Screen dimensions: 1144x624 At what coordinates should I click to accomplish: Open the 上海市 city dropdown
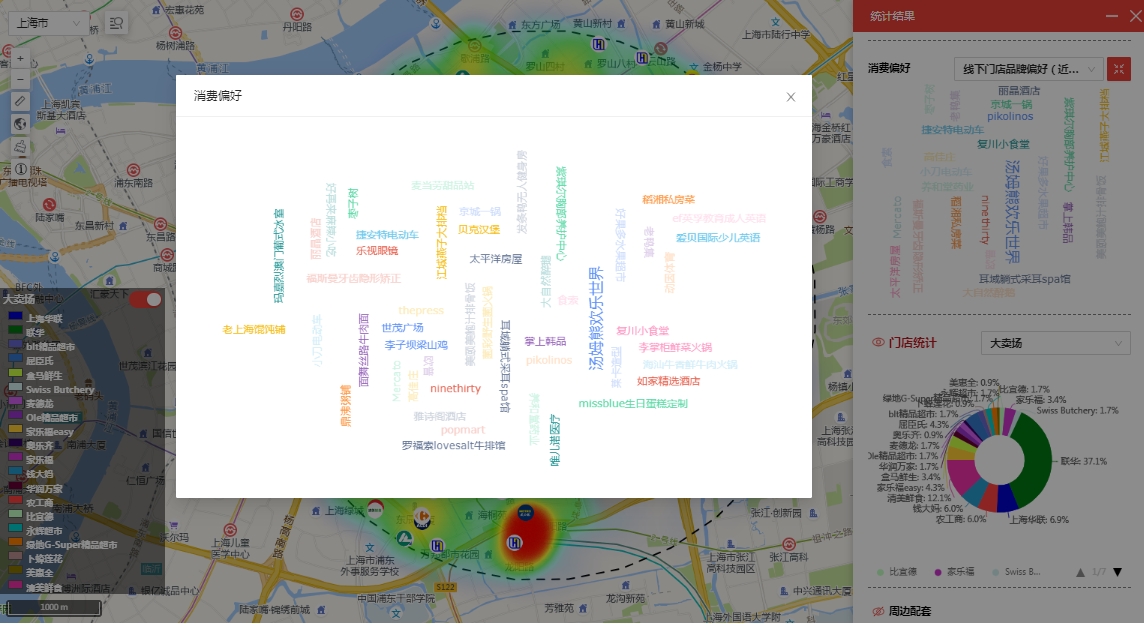(x=48, y=23)
